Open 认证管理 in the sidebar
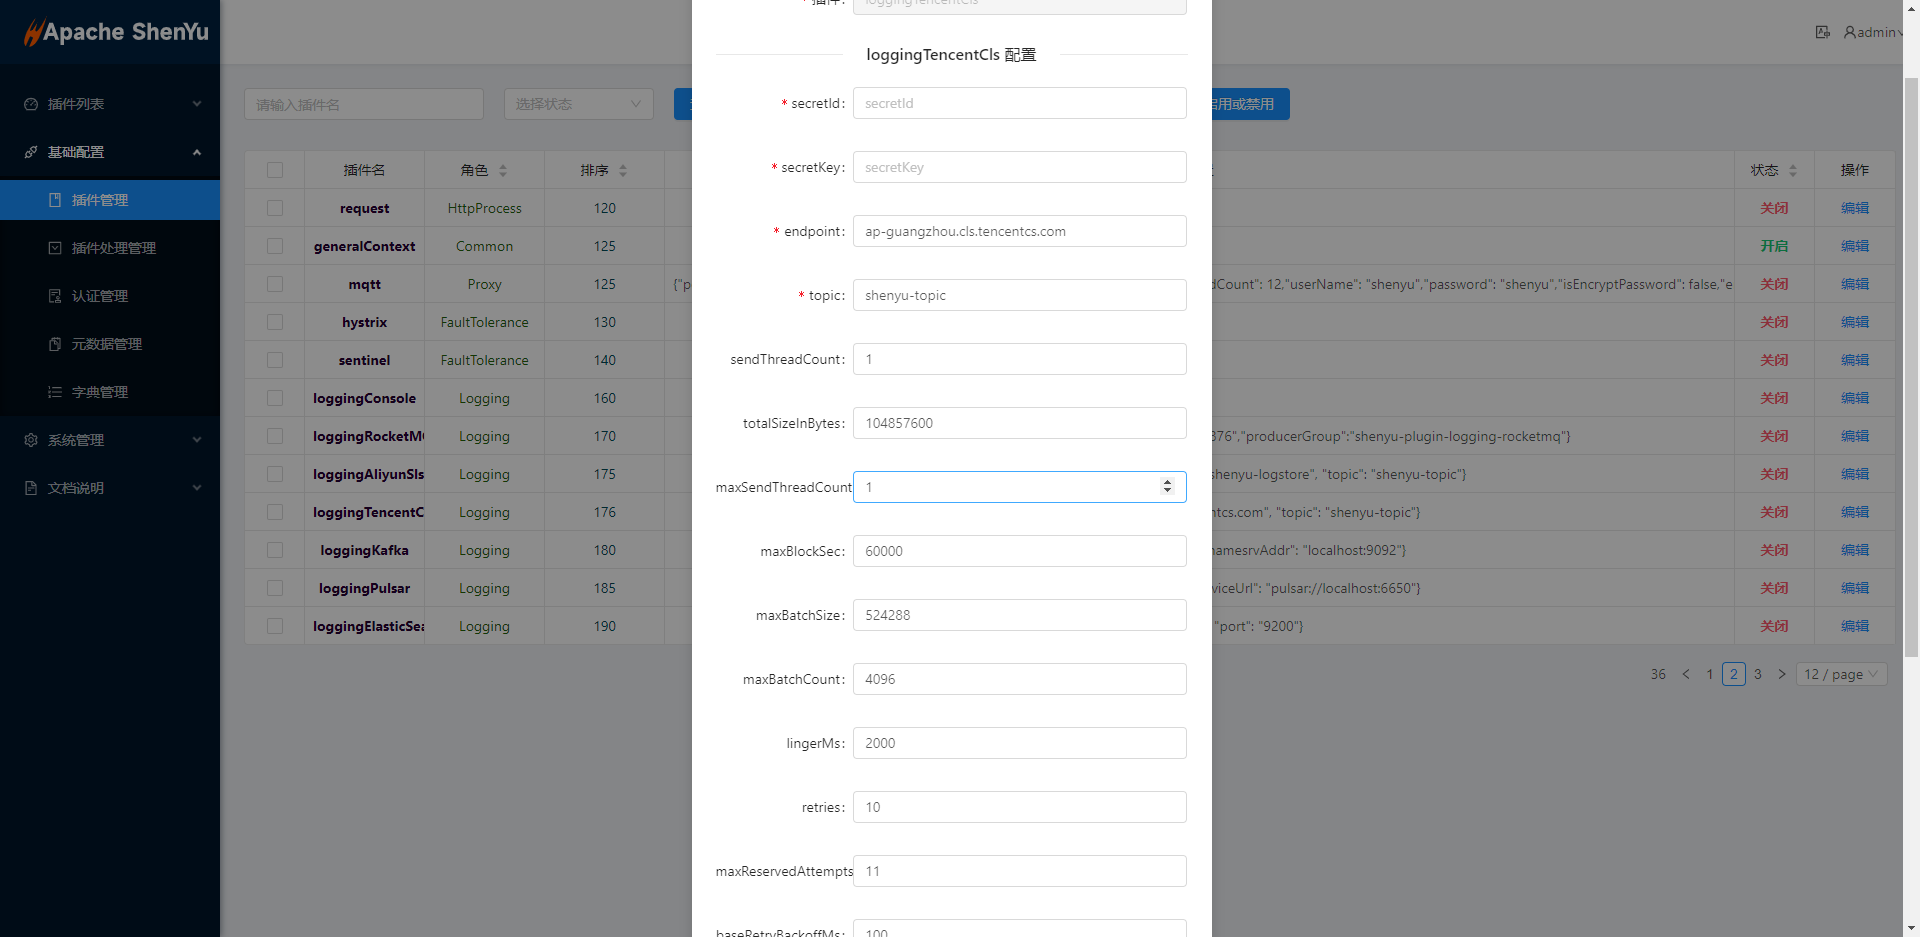The width and height of the screenshot is (1920, 937). (100, 296)
